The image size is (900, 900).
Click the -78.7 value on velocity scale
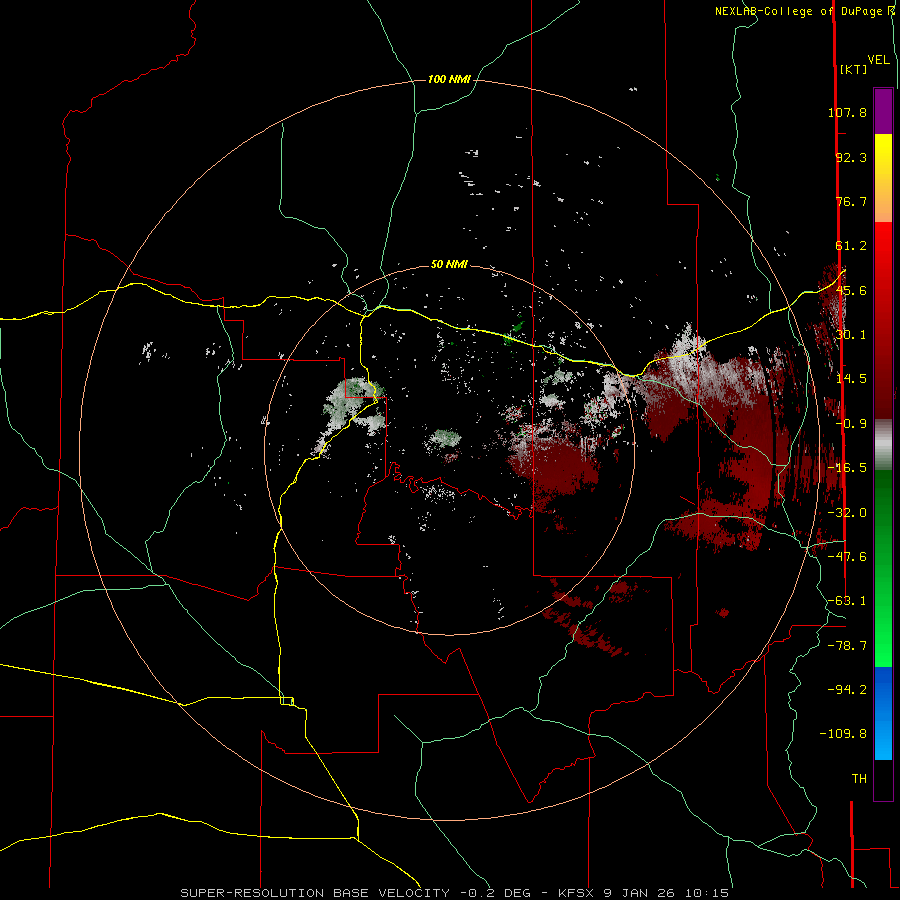click(x=847, y=646)
